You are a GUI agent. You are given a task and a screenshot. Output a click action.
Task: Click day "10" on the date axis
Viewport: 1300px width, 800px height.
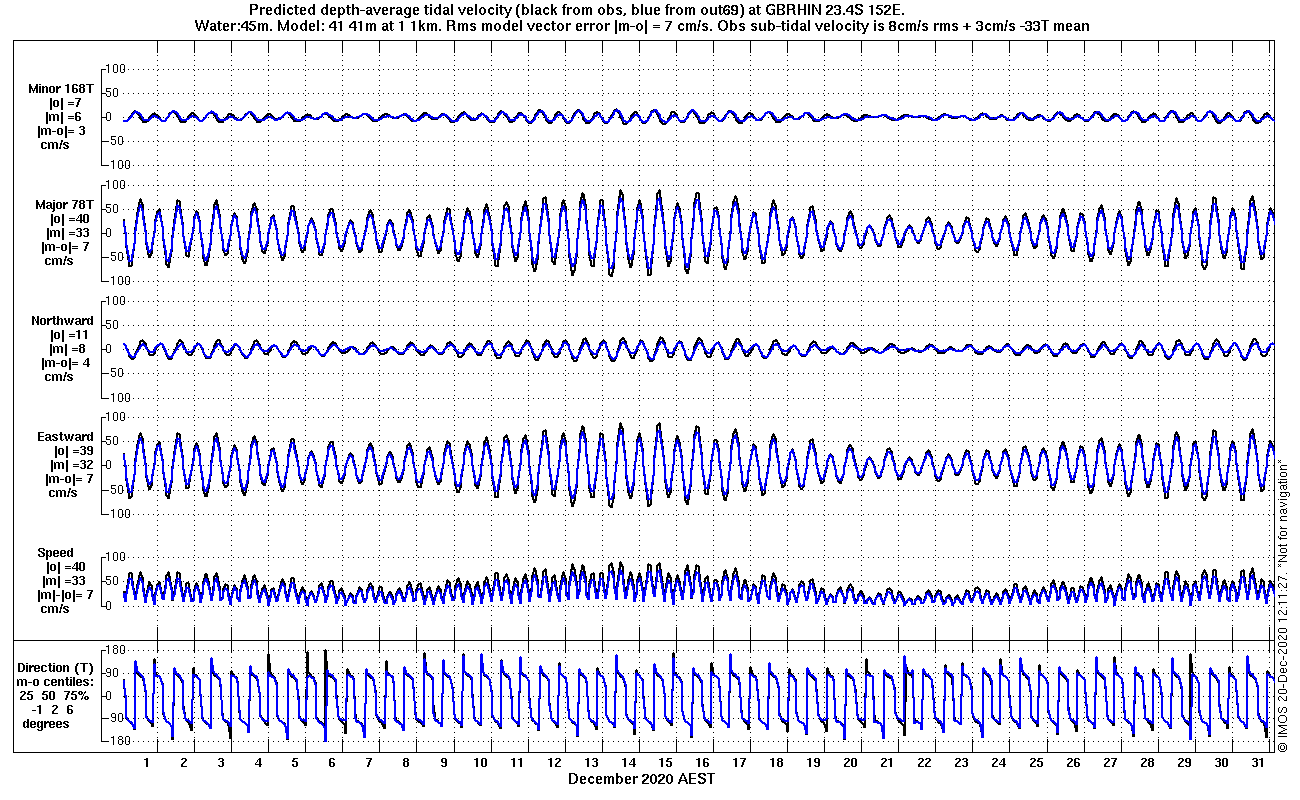pyautogui.click(x=480, y=763)
